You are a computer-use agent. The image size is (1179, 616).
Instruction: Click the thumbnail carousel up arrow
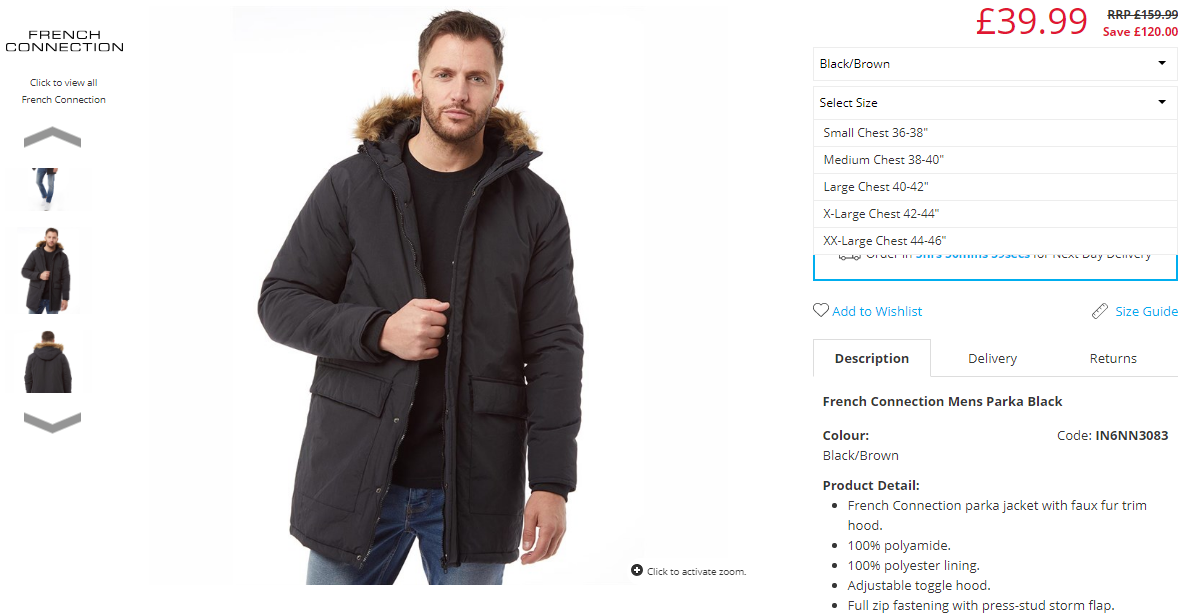point(52,137)
